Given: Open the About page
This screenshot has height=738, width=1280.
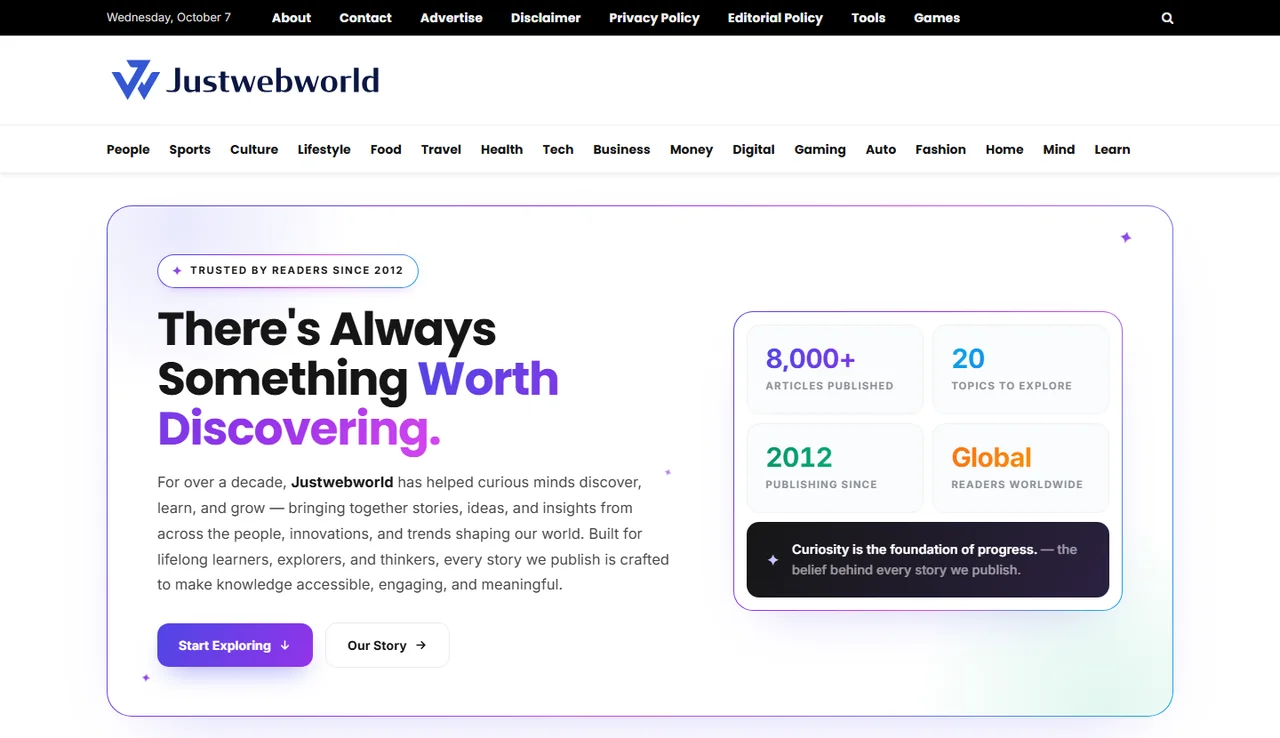Looking at the screenshot, I should pos(291,18).
